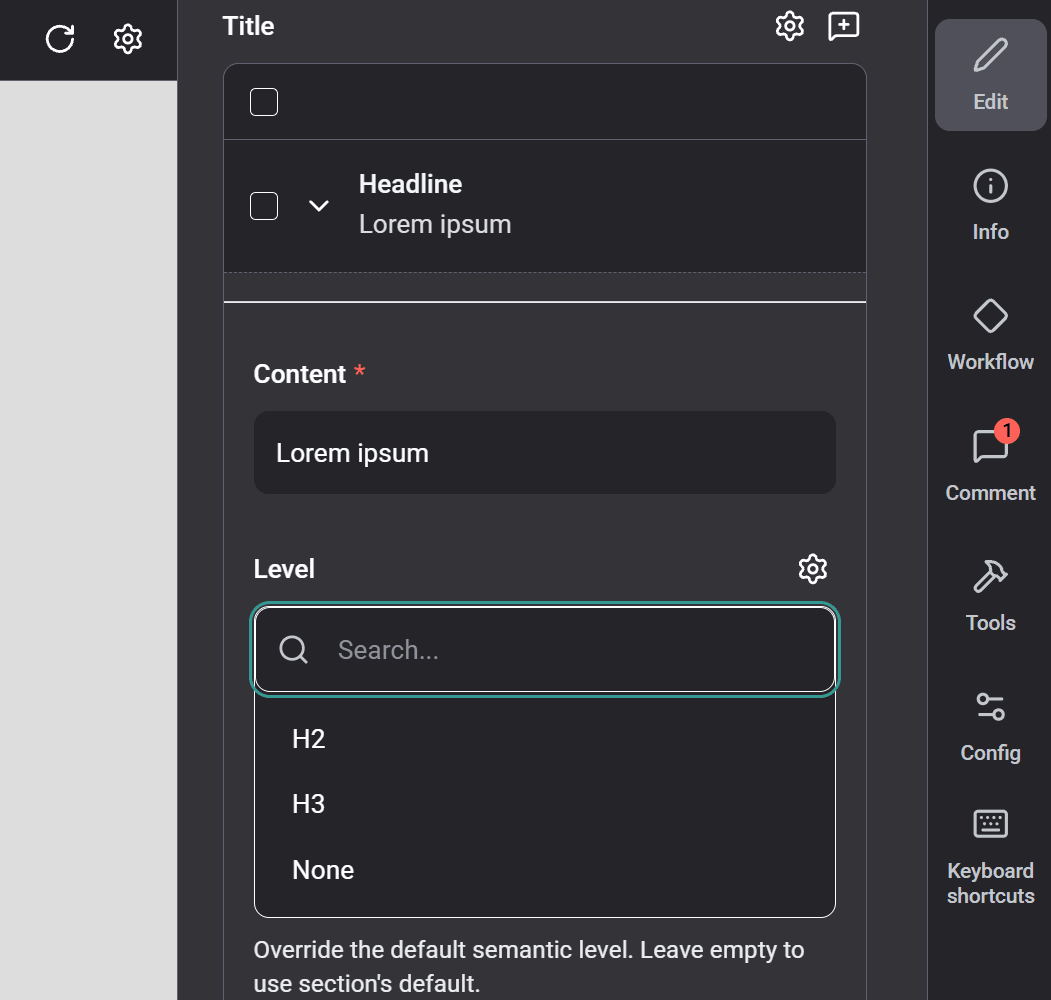Show Keyboard shortcuts panel

coord(990,857)
